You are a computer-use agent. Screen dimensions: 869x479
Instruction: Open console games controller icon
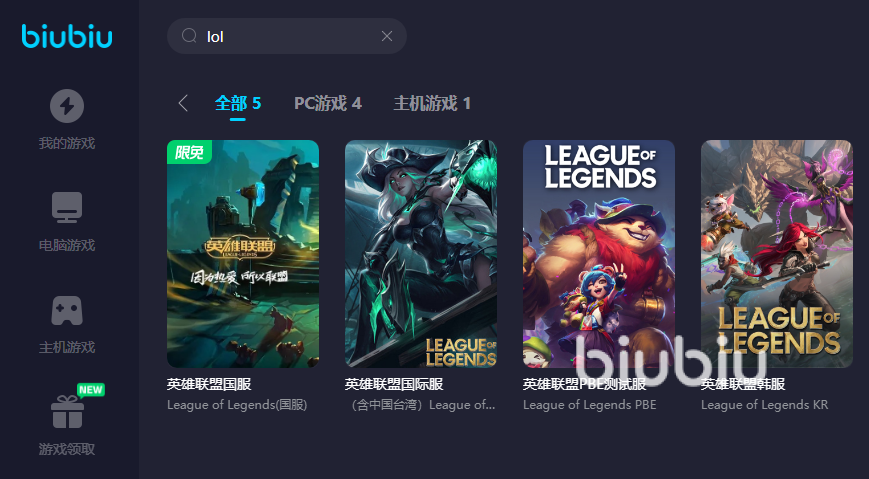[x=67, y=310]
